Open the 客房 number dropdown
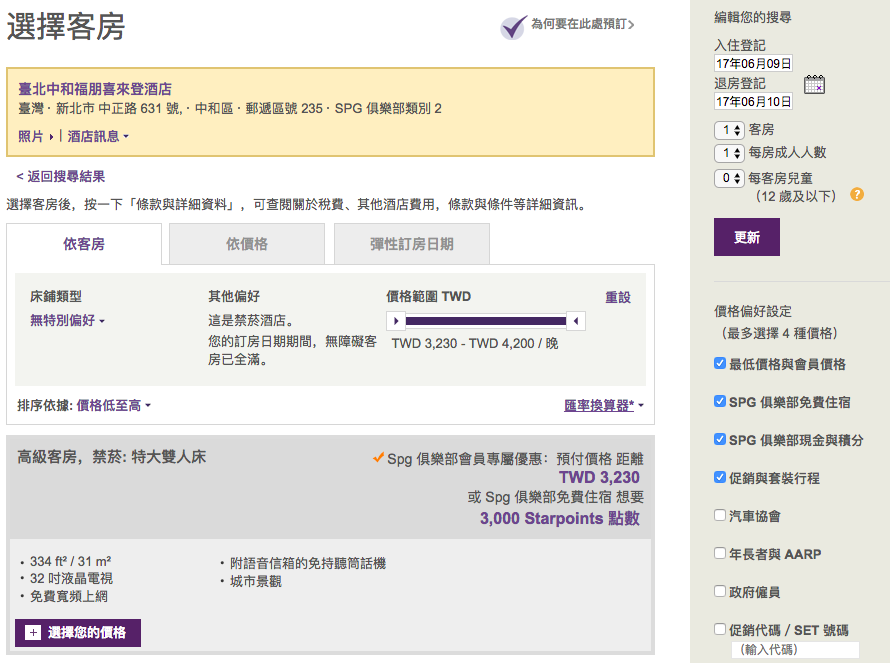 click(x=729, y=130)
